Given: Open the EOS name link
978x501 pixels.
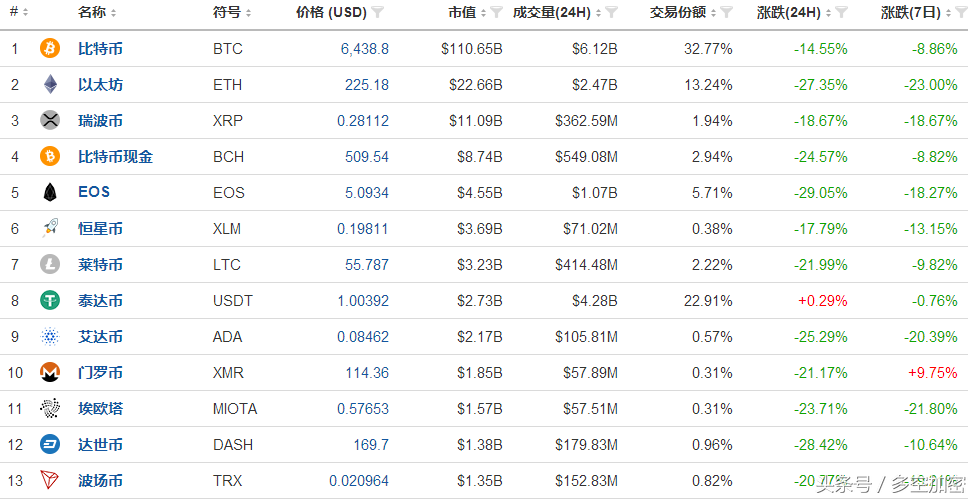Looking at the screenshot, I should tap(94, 192).
